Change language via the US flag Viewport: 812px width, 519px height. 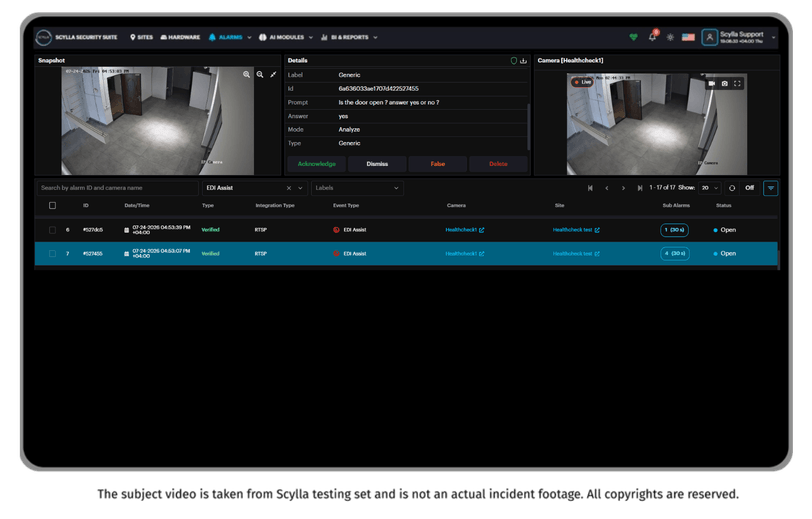pyautogui.click(x=688, y=37)
